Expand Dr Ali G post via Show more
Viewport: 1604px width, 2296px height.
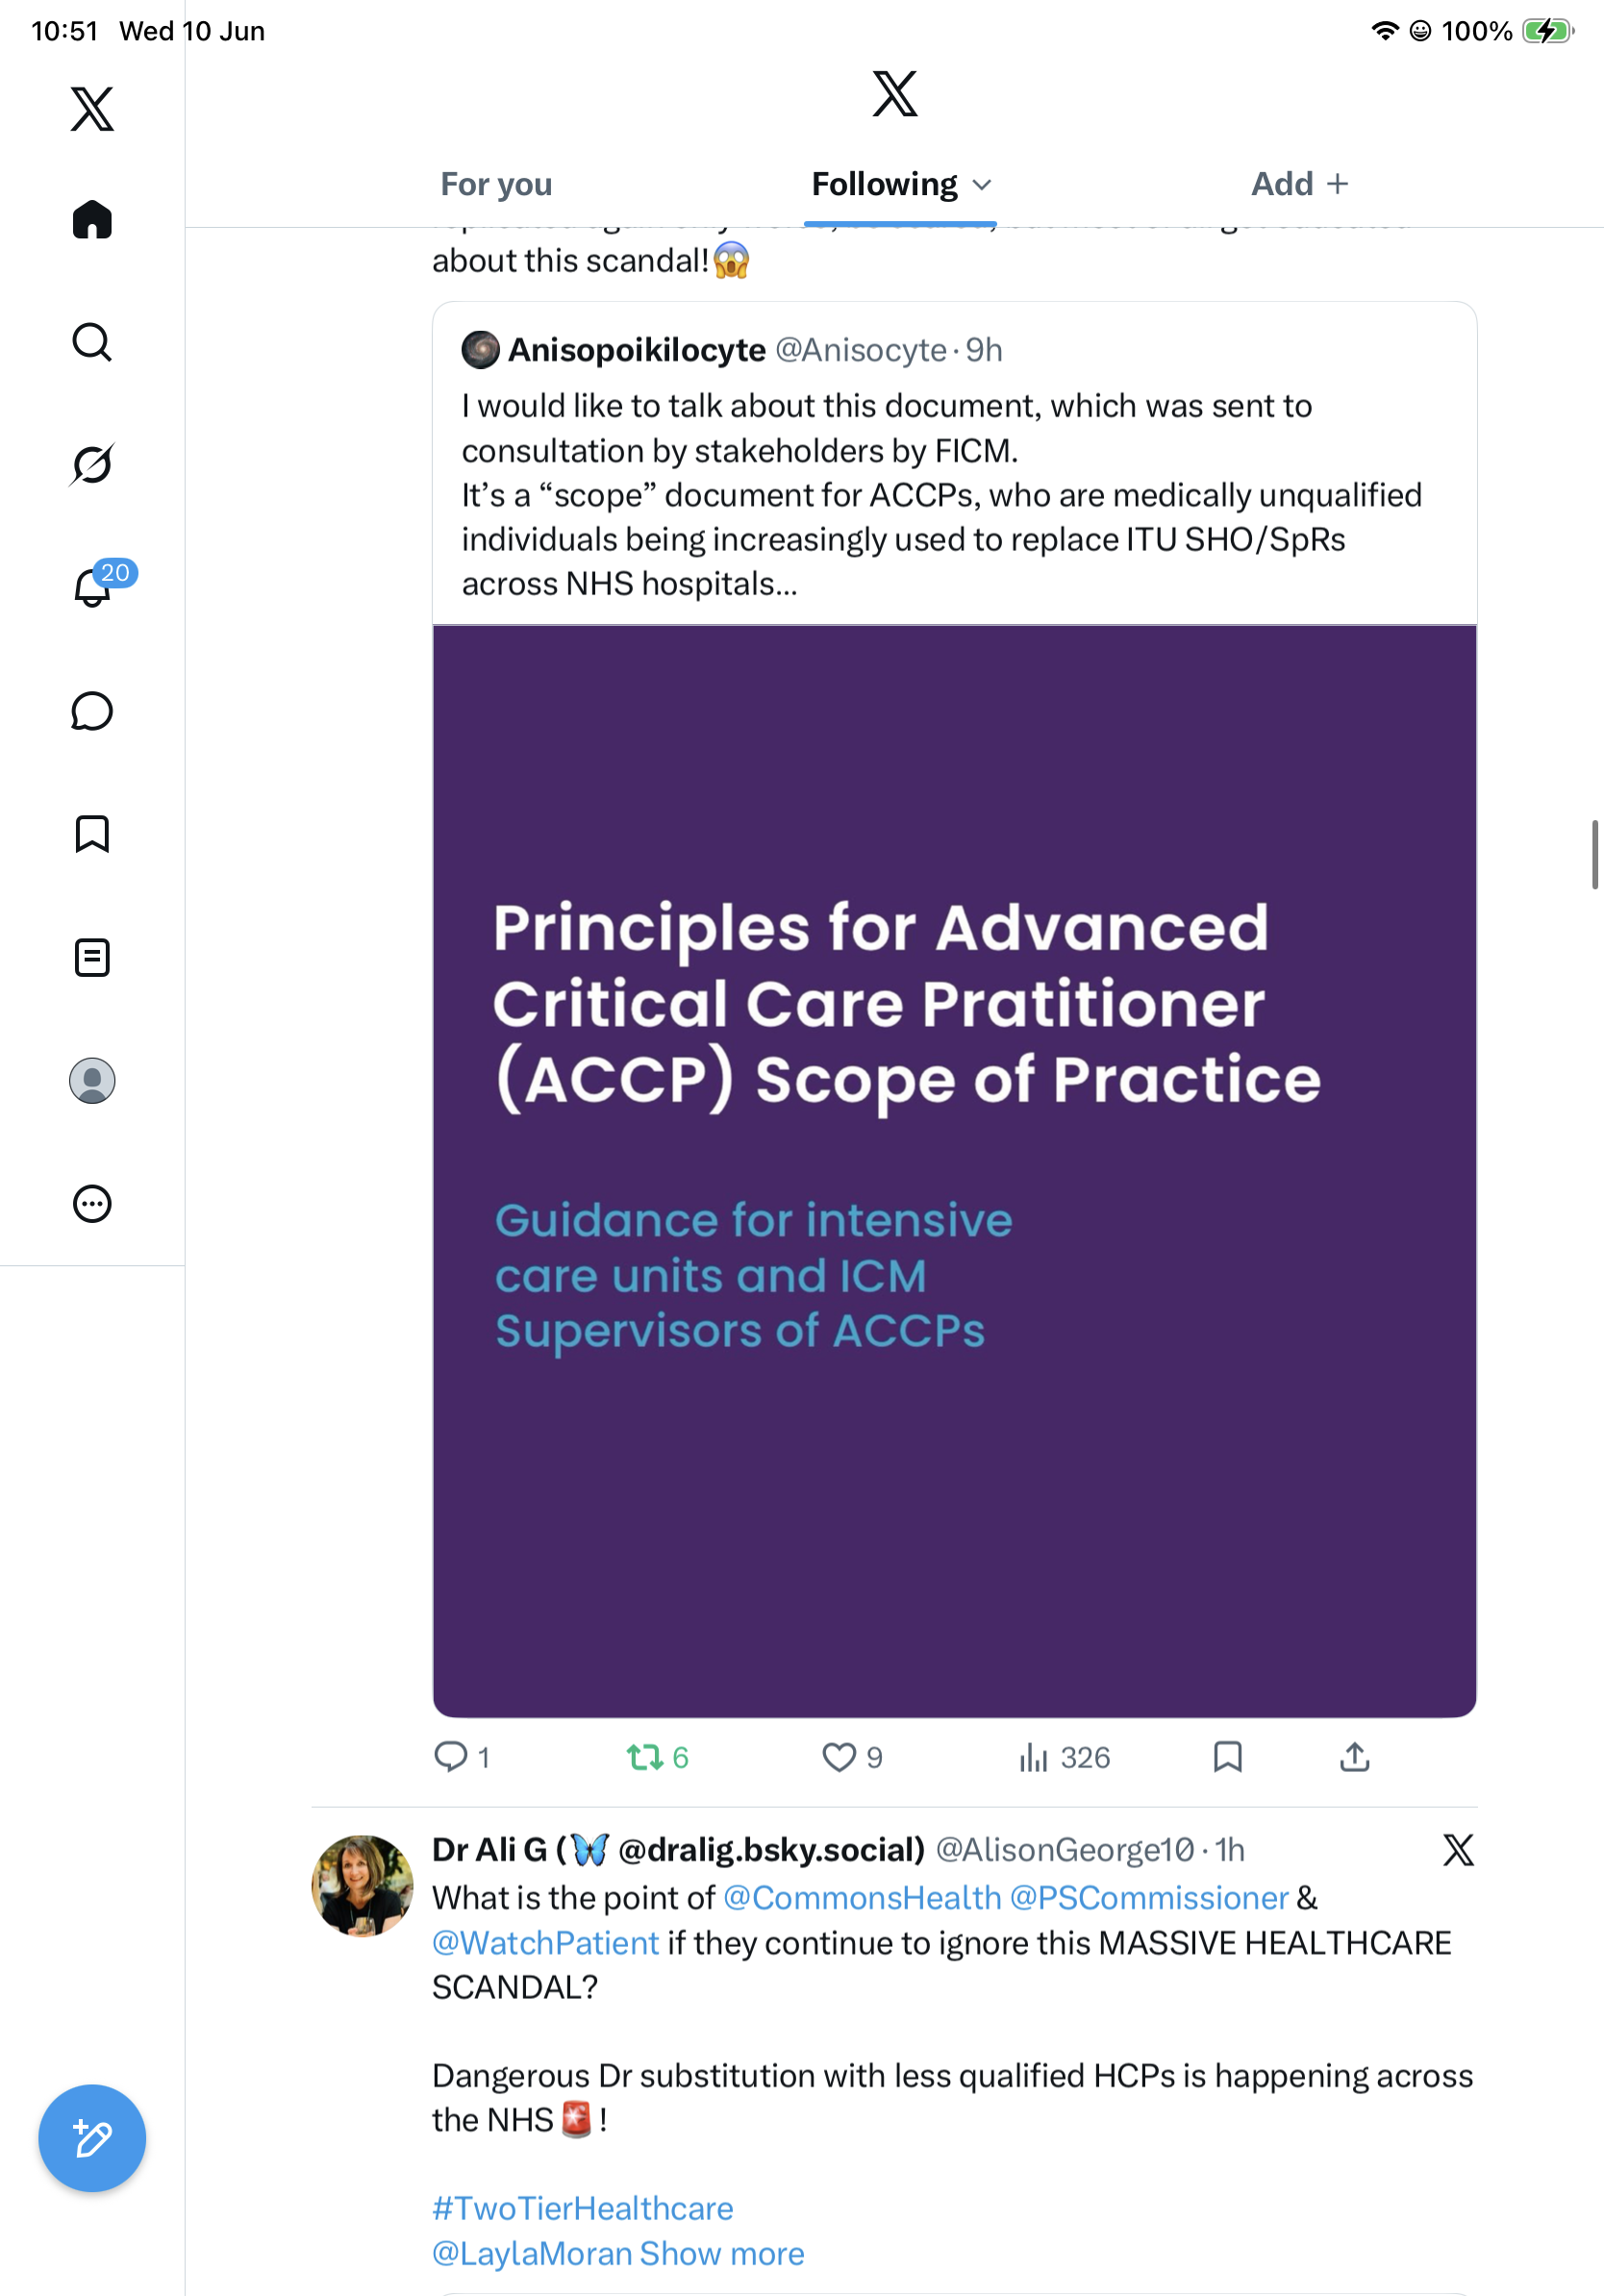pyautogui.click(x=722, y=2253)
